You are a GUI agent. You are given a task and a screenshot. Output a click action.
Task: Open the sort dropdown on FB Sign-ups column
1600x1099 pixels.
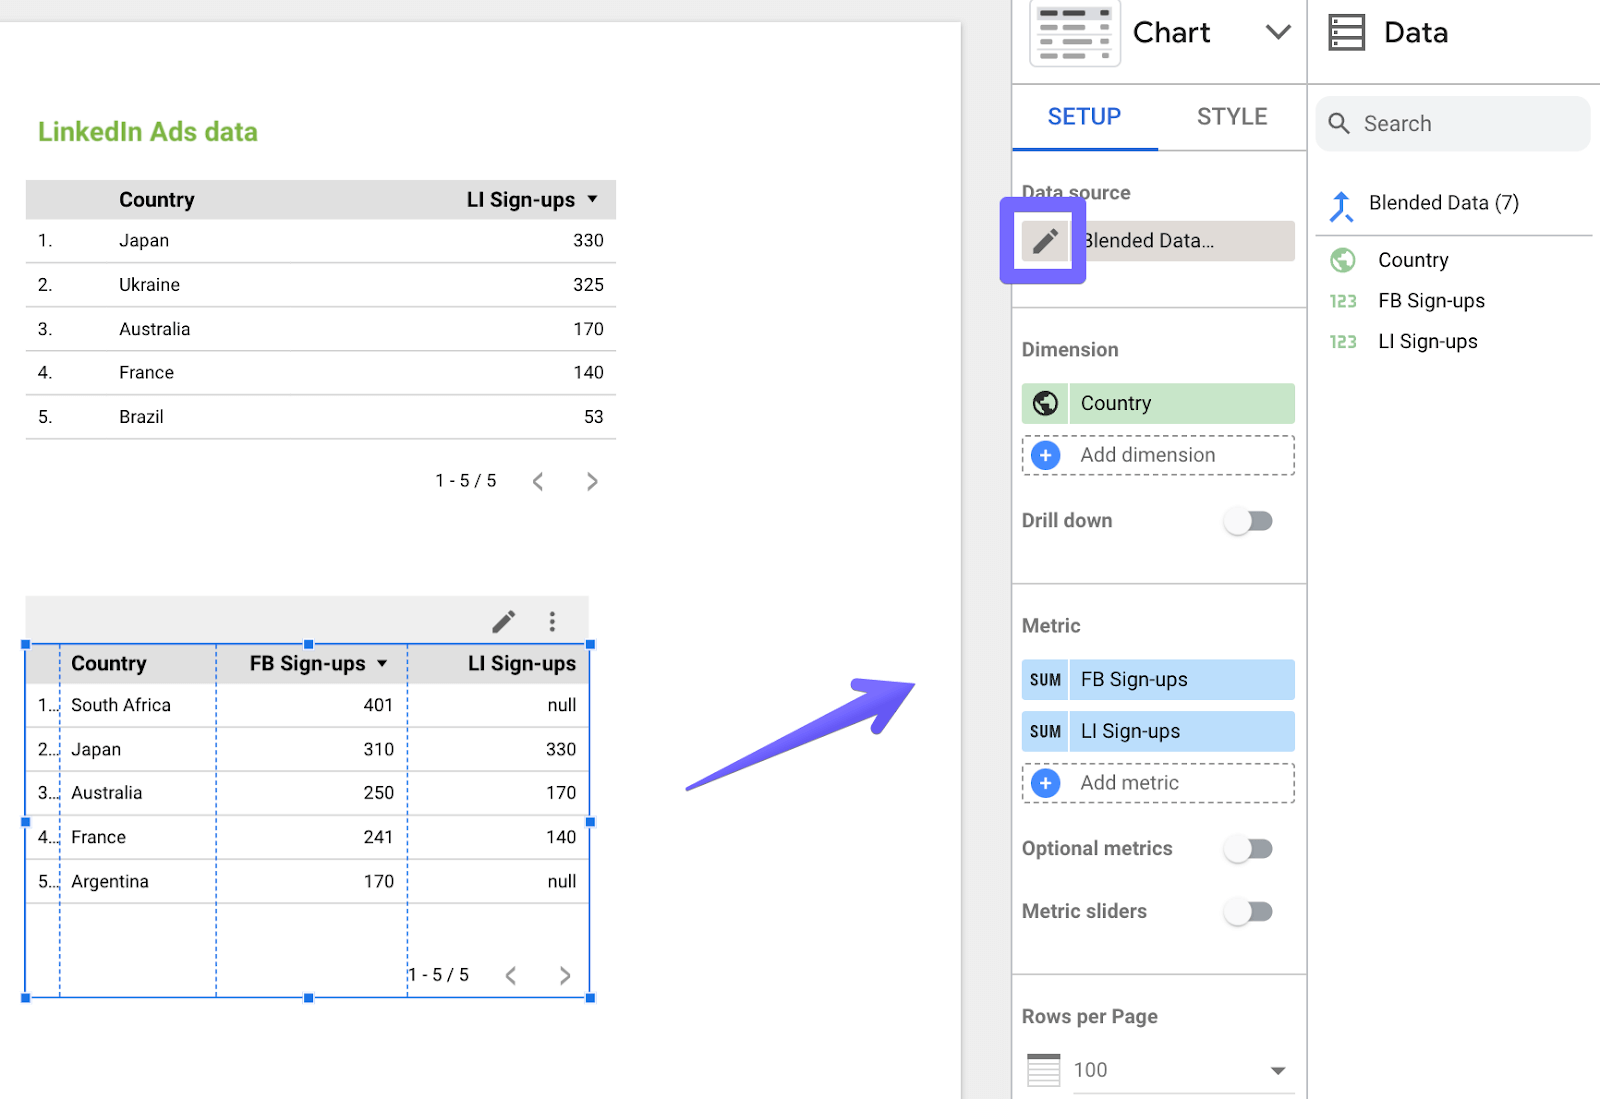click(382, 662)
